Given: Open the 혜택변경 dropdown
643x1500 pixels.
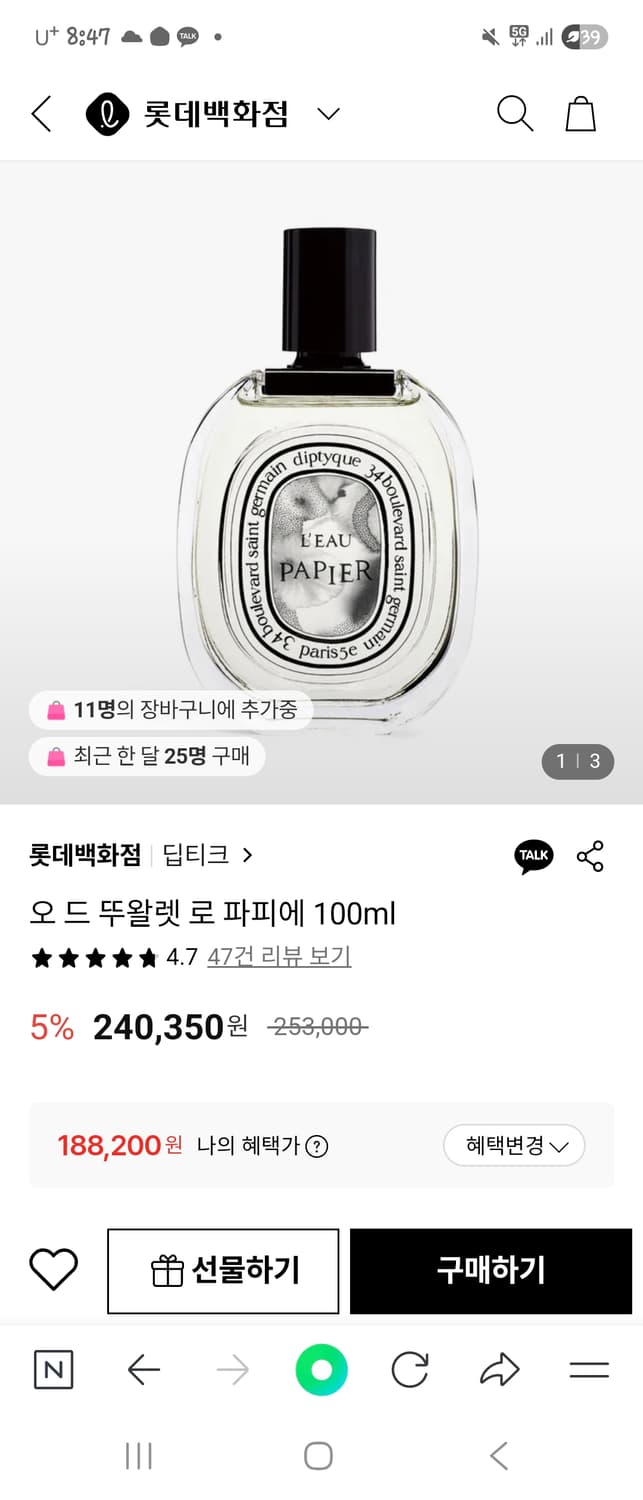Looking at the screenshot, I should tap(514, 1146).
